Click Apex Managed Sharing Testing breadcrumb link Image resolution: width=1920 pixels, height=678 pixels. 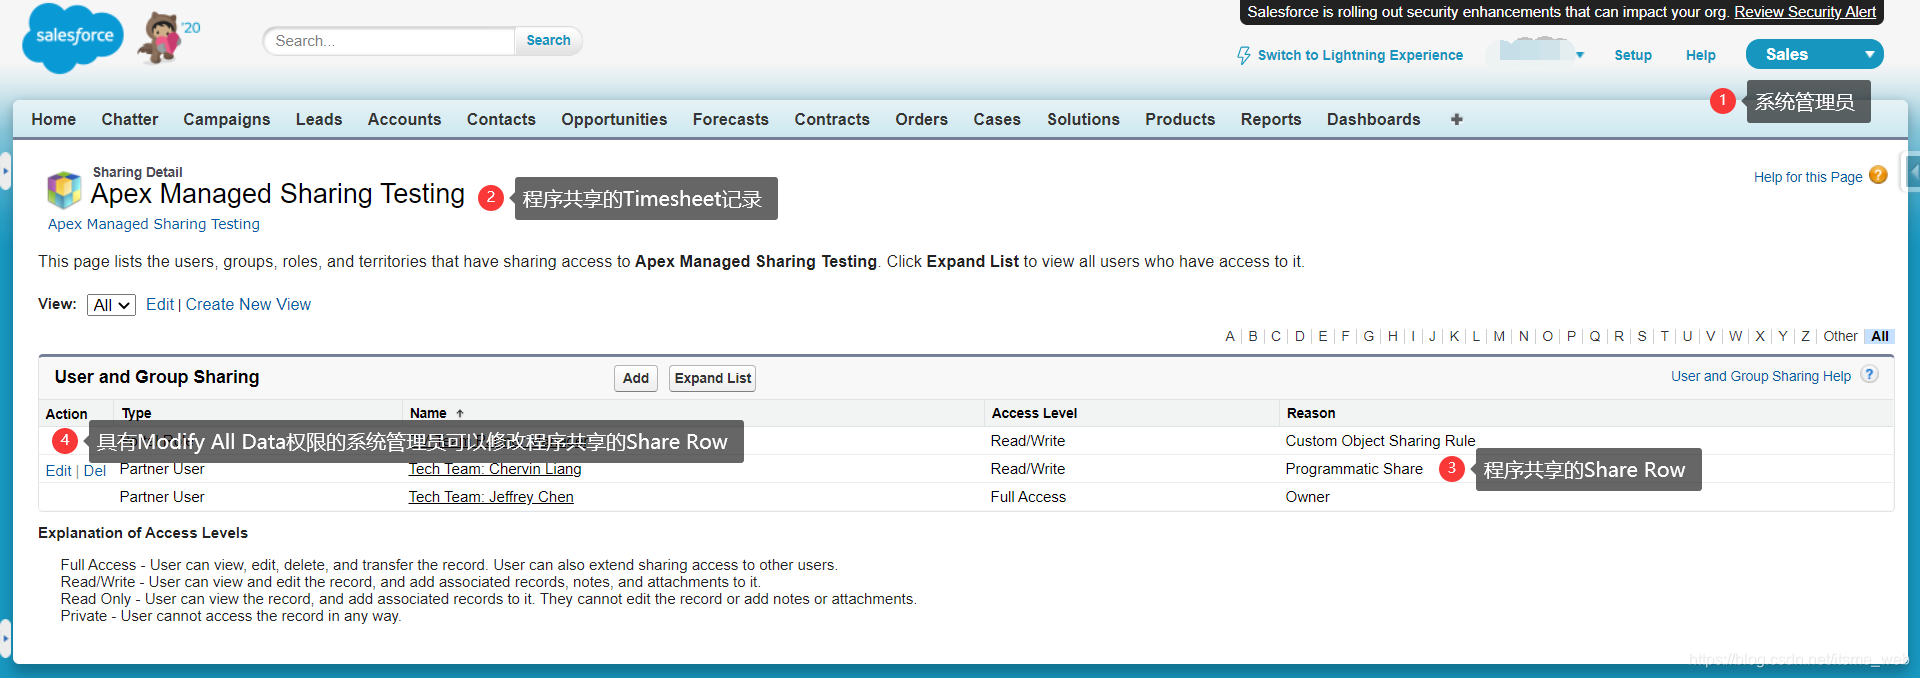(154, 224)
